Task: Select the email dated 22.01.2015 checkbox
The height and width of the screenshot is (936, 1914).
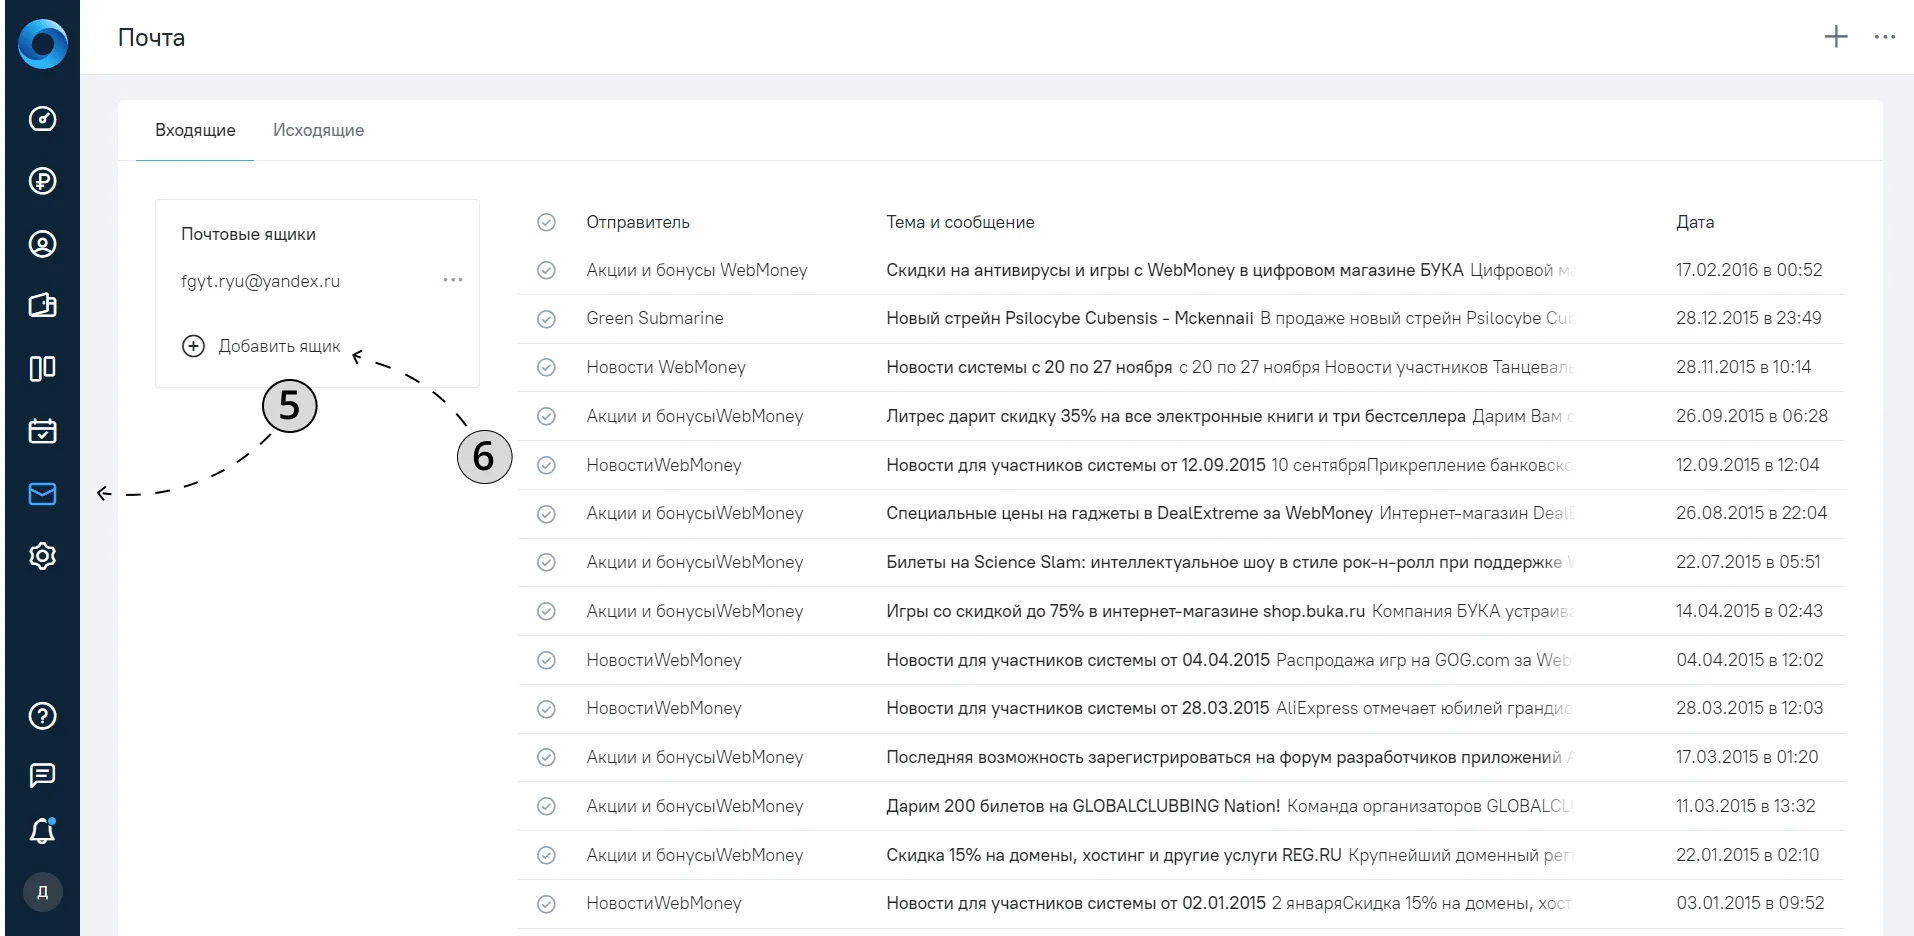Action: 546,855
